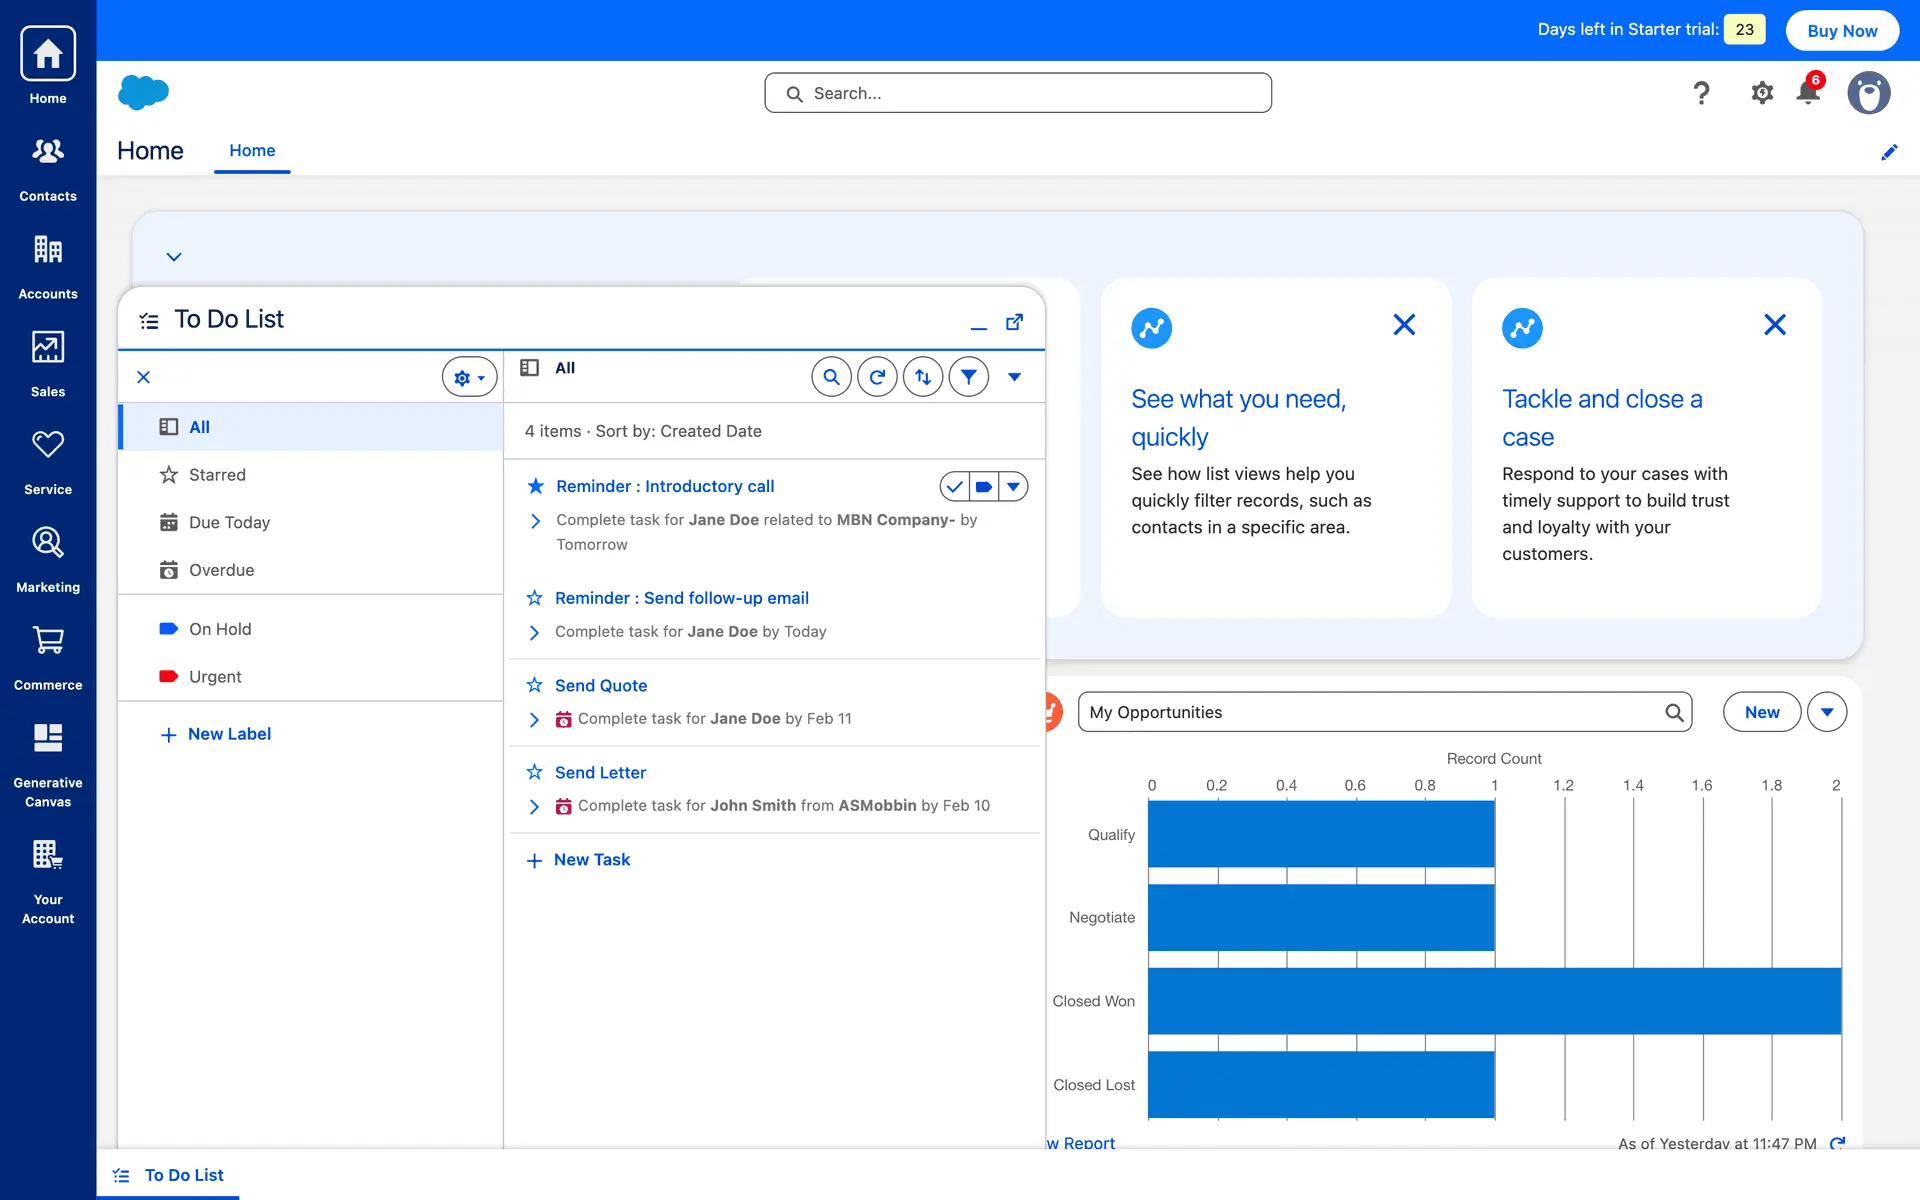Open Marketing in the left sidebar
Viewport: 1920px width, 1200px height.
pos(48,559)
